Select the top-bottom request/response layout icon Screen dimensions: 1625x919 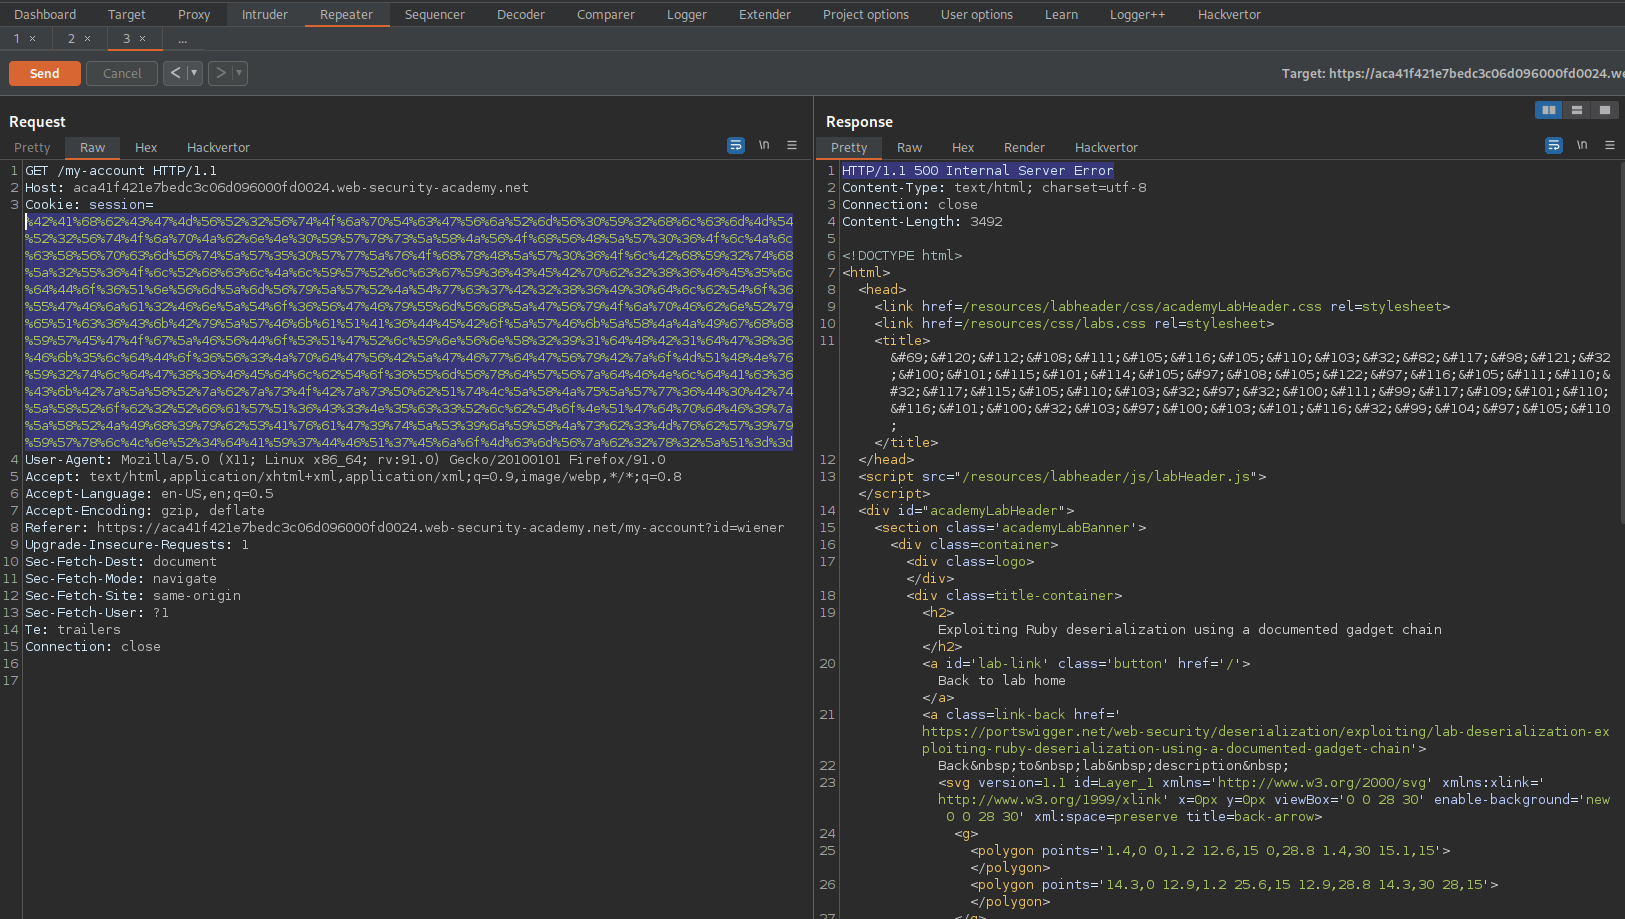click(1577, 110)
